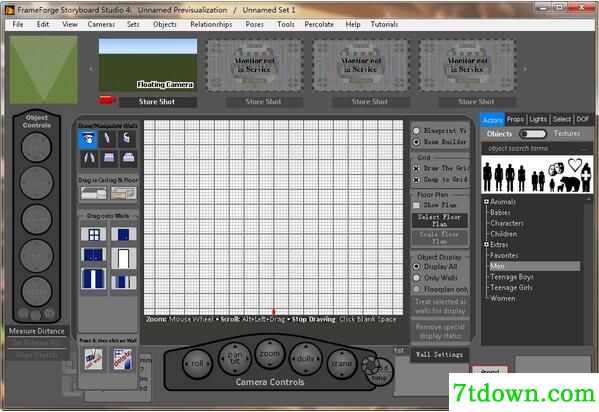Click the object search terms field
Viewport: 599px width, 412px height.
click(x=537, y=148)
